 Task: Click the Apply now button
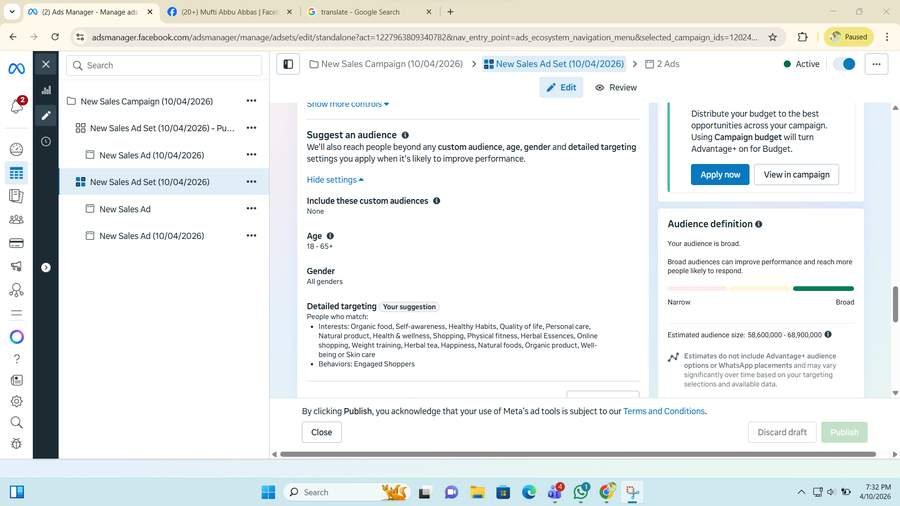pos(720,174)
